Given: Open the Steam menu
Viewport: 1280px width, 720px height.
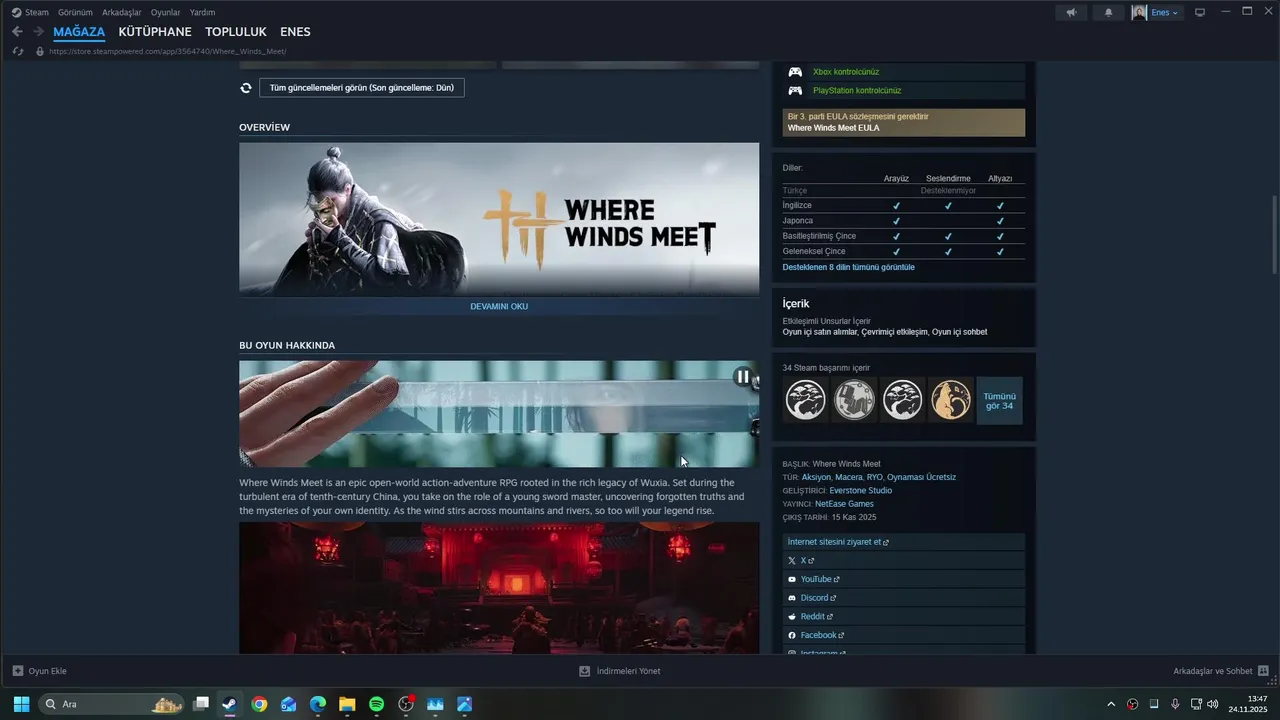Looking at the screenshot, I should pos(30,12).
